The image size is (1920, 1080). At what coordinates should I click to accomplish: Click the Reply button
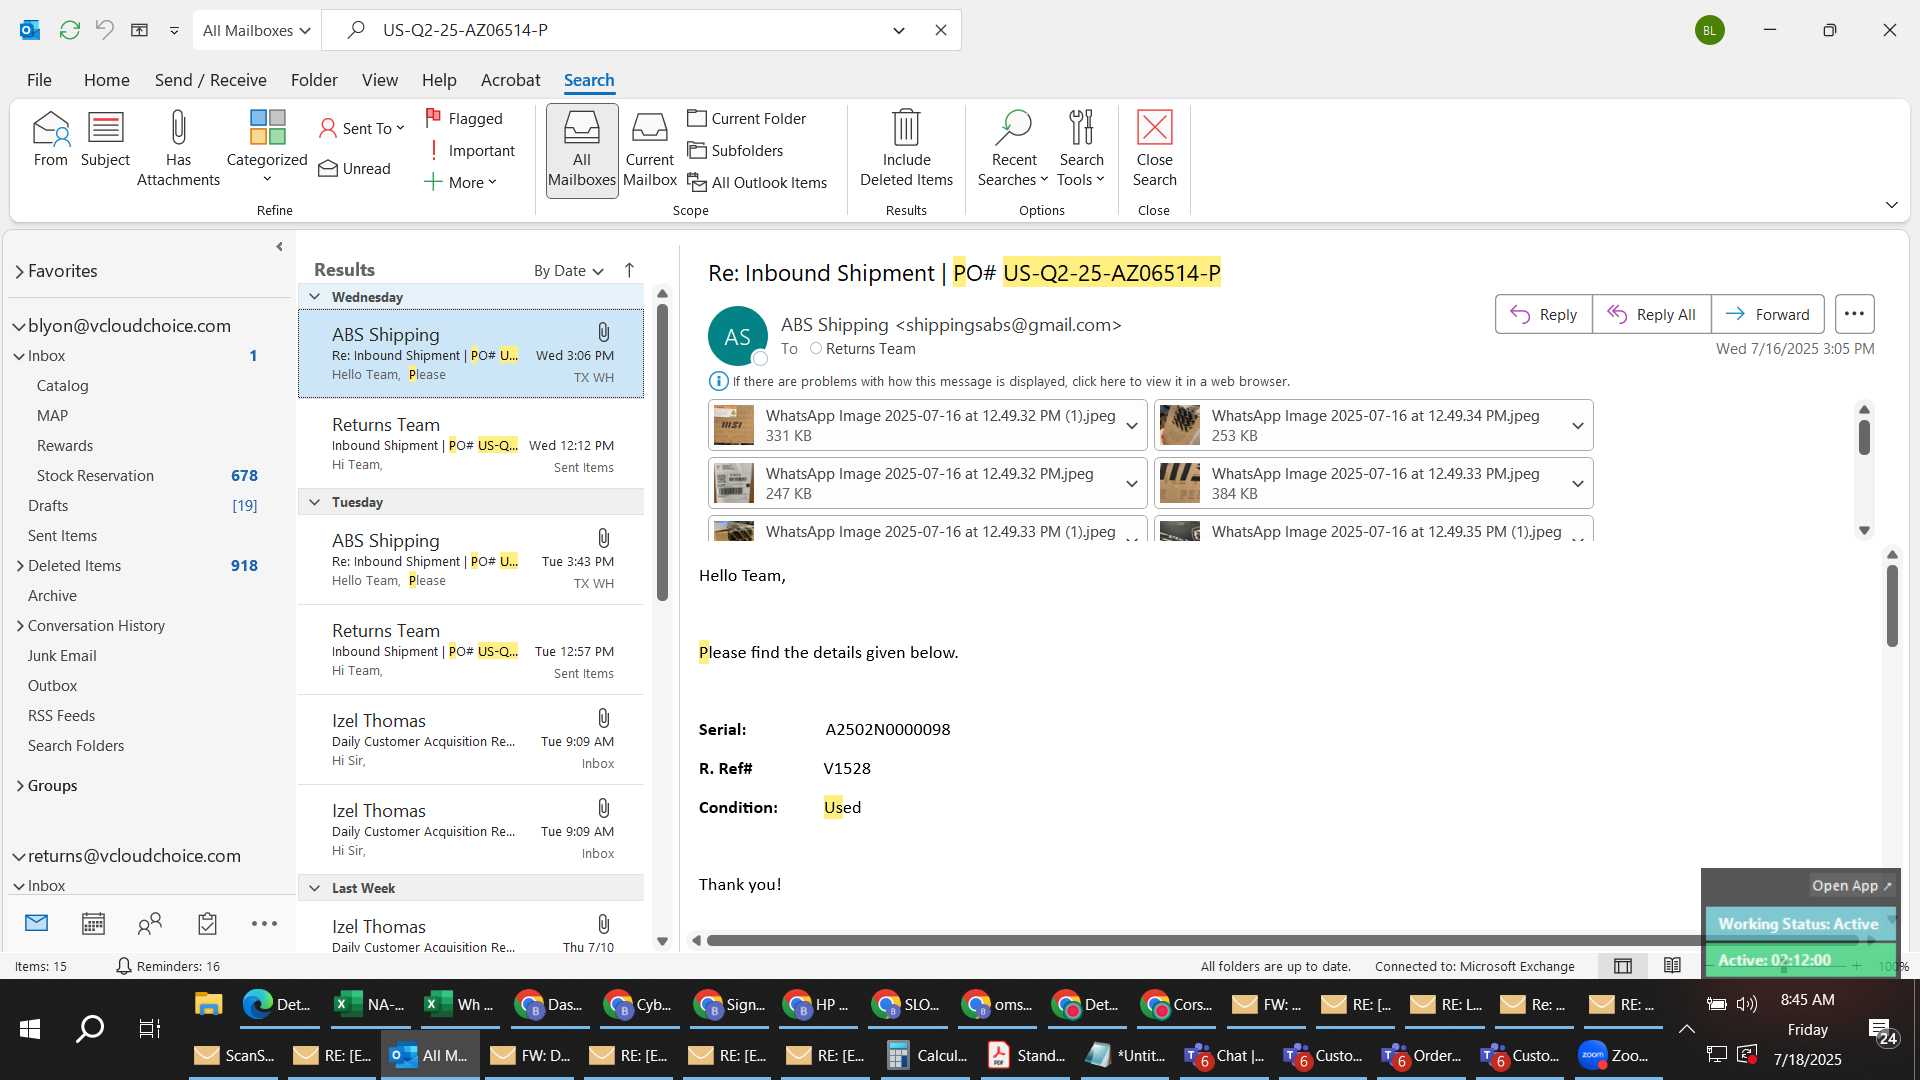pyautogui.click(x=1543, y=314)
